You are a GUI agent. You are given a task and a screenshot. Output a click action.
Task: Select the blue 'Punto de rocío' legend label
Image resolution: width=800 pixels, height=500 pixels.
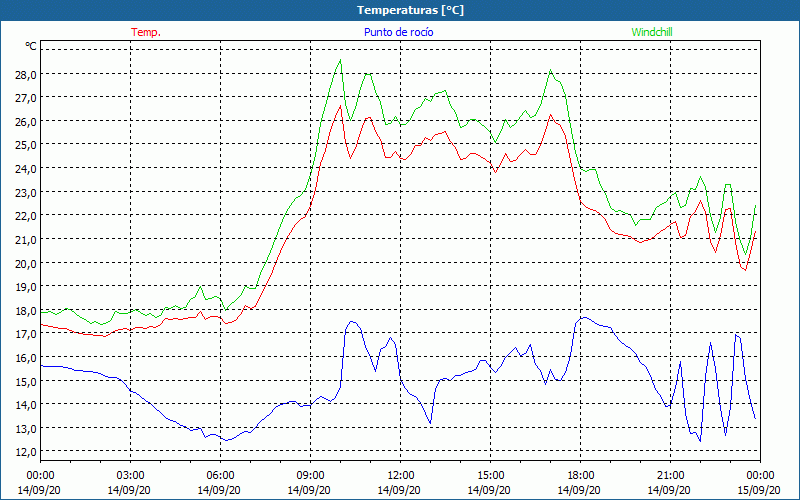398,32
